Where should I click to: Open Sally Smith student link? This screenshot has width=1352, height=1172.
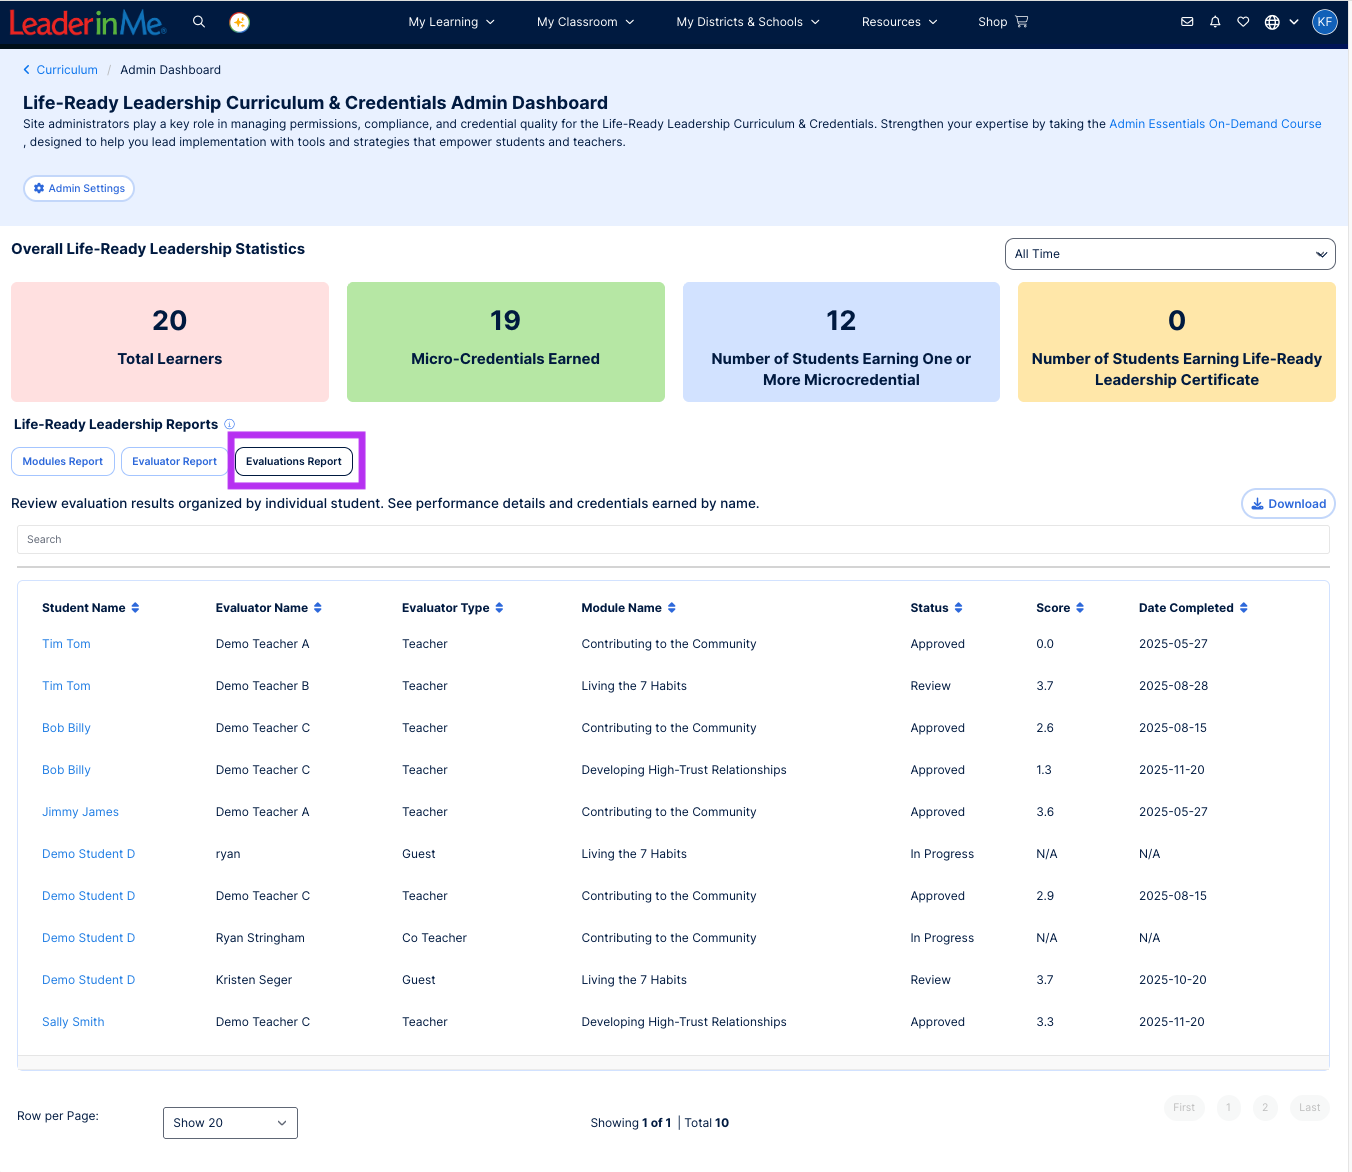pos(73,1022)
